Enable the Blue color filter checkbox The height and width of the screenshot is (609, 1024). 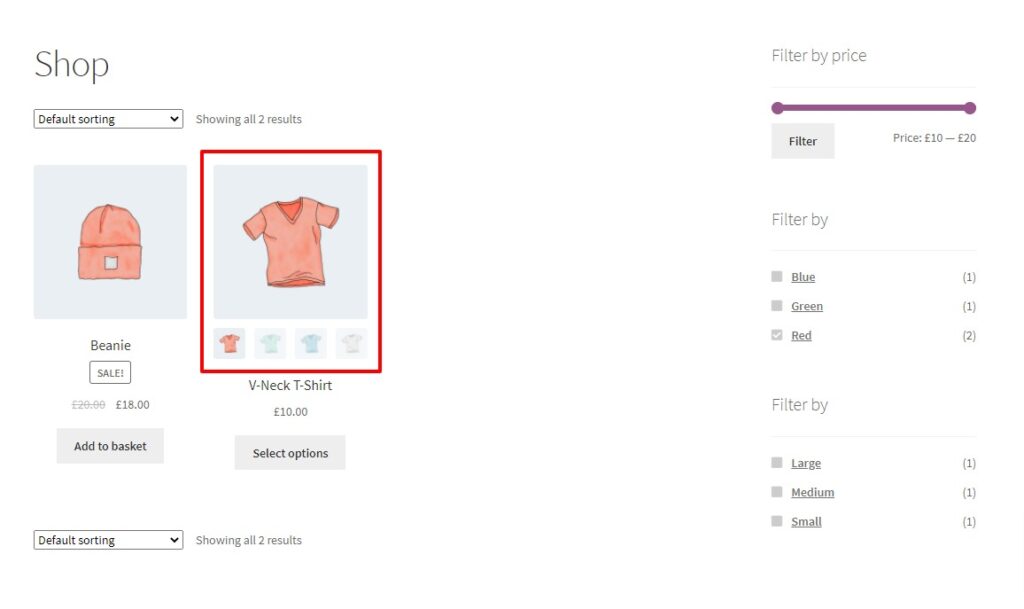click(x=776, y=276)
